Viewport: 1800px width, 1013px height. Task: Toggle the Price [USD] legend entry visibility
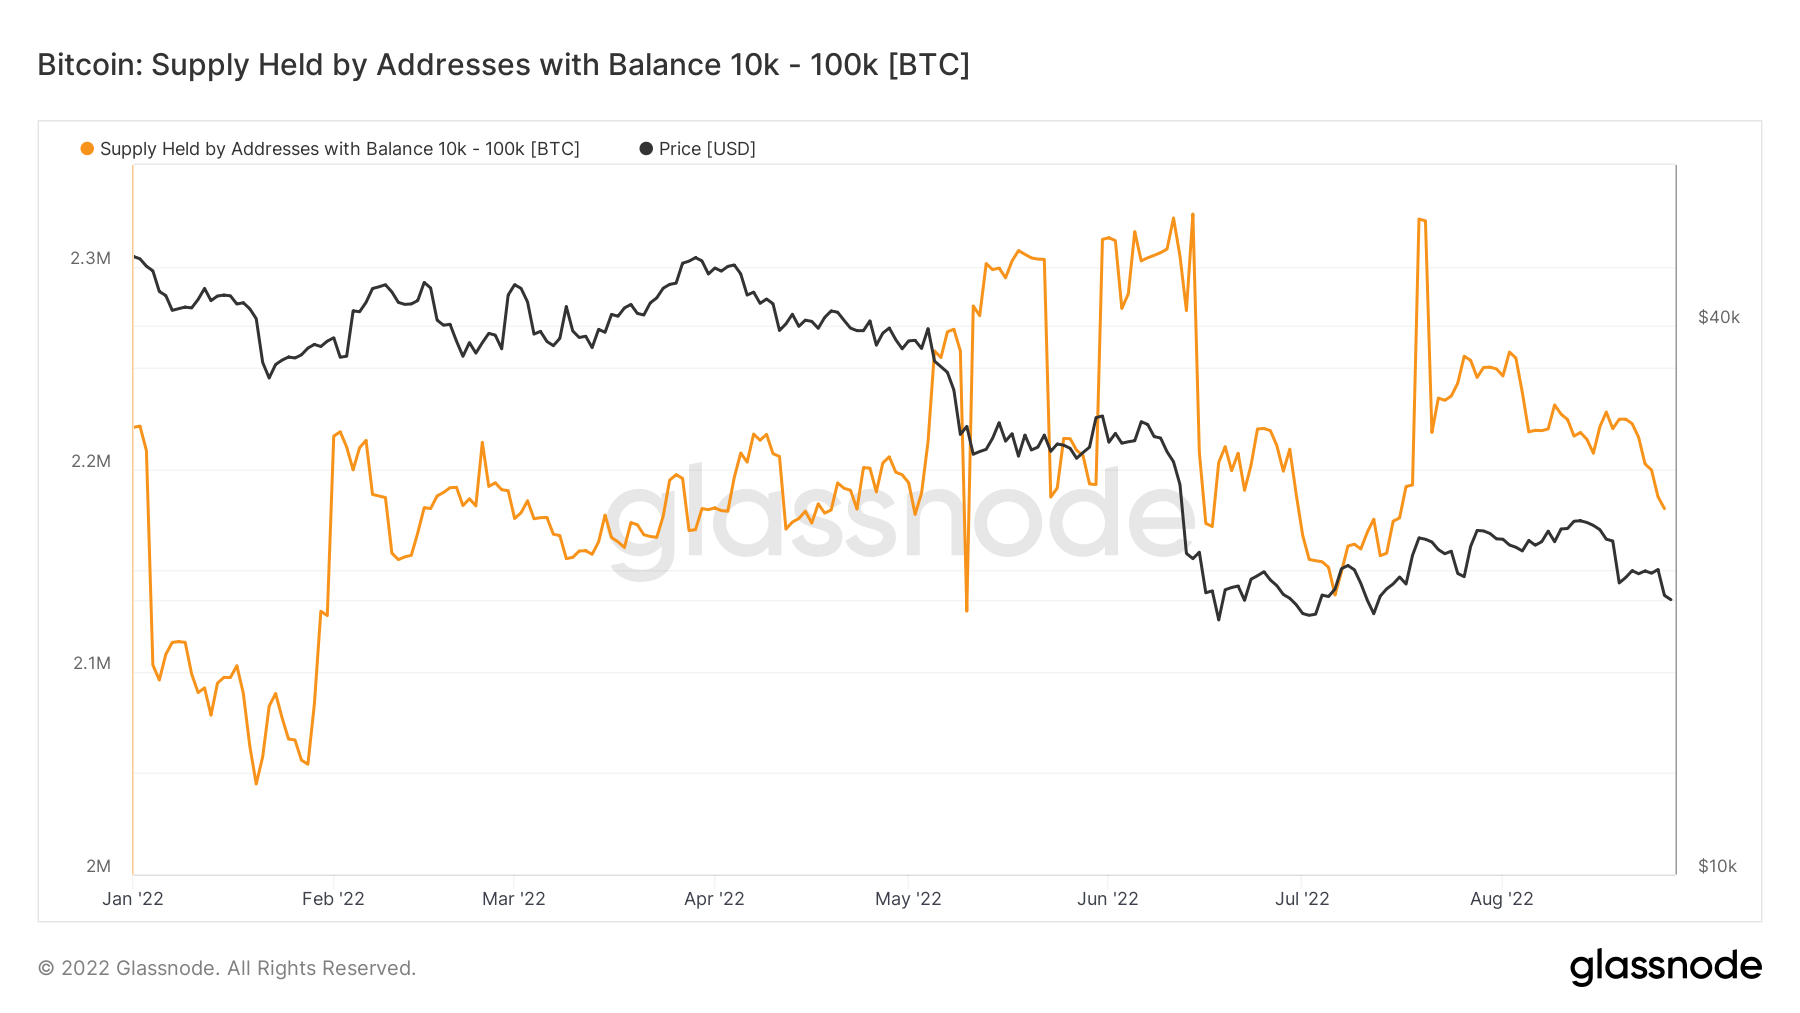point(706,148)
